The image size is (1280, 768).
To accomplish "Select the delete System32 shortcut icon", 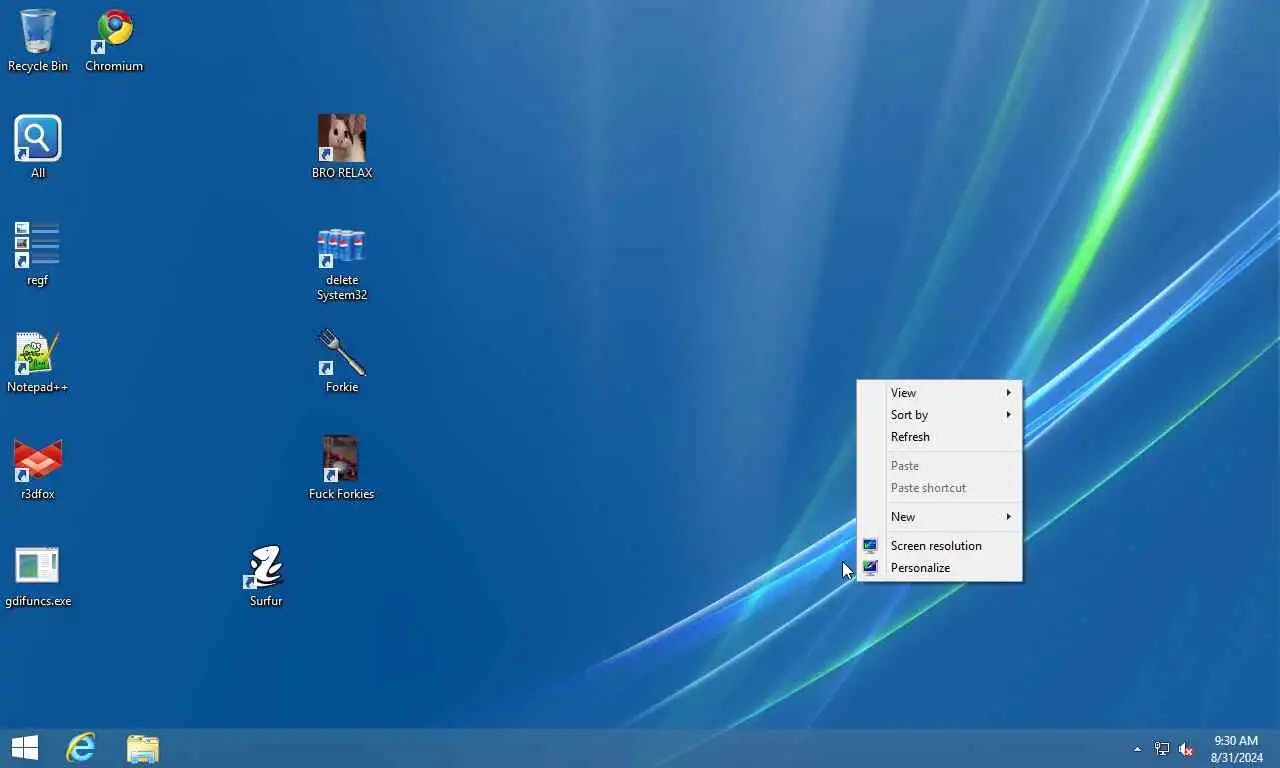I will tap(342, 262).
